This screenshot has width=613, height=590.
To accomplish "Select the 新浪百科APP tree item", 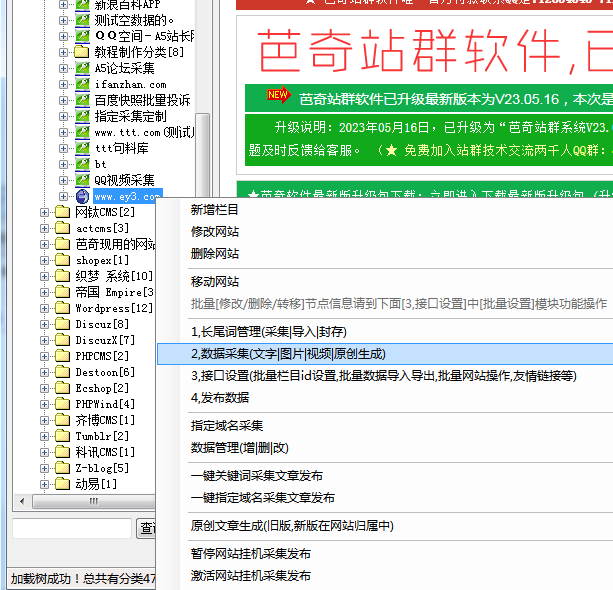I will point(127,5).
